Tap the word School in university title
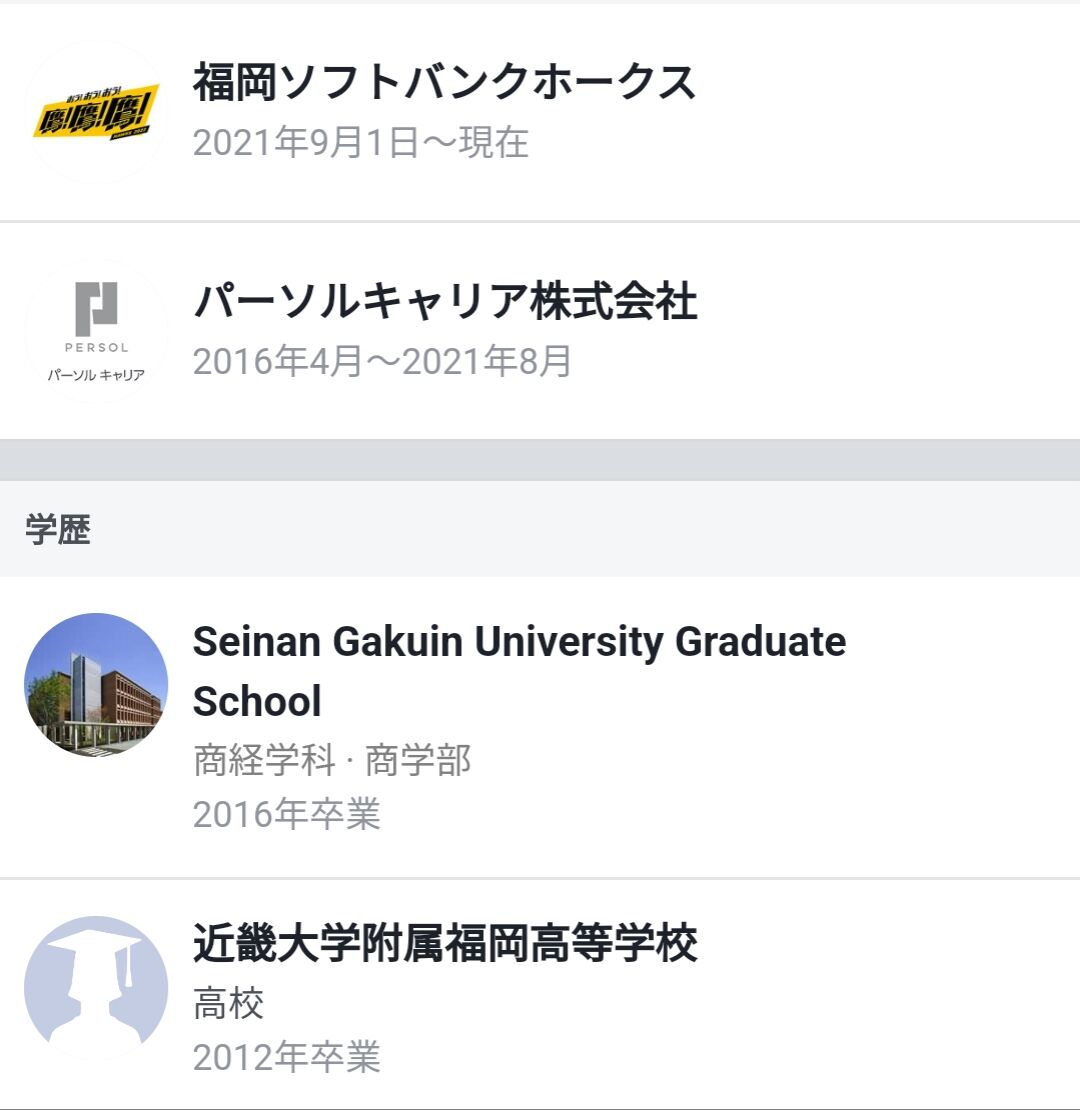The image size is (1080, 1110). (257, 702)
